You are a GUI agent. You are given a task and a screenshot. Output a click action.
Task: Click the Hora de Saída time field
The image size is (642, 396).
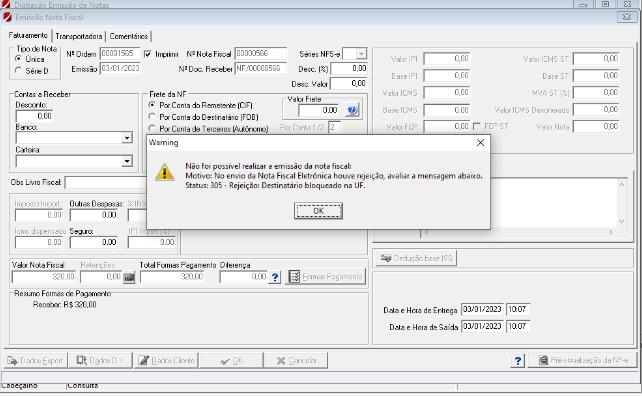tap(518, 326)
